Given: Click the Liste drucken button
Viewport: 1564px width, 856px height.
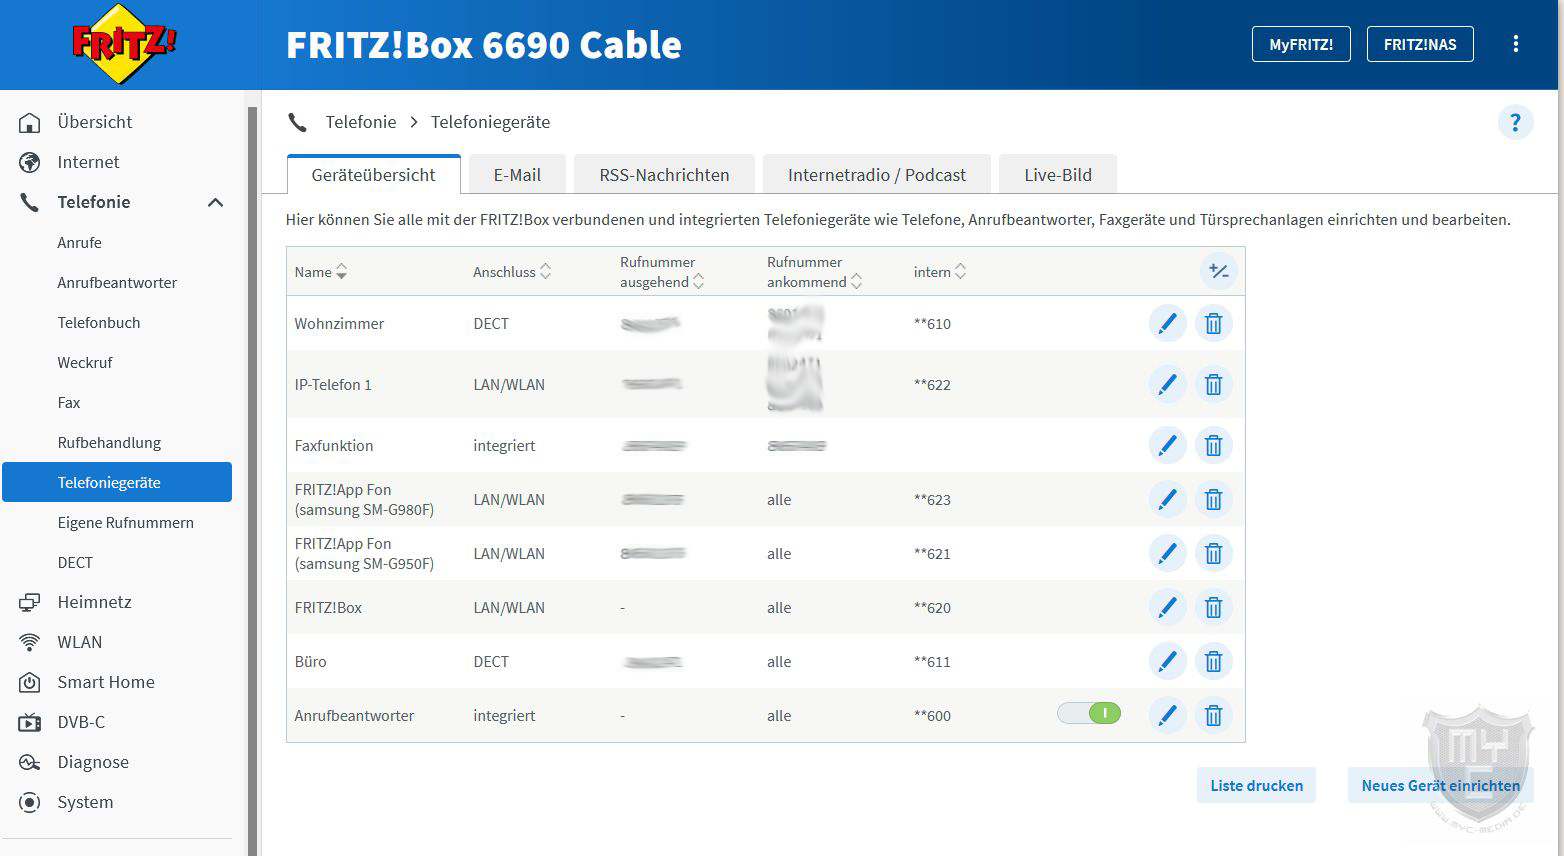Looking at the screenshot, I should 1256,785.
